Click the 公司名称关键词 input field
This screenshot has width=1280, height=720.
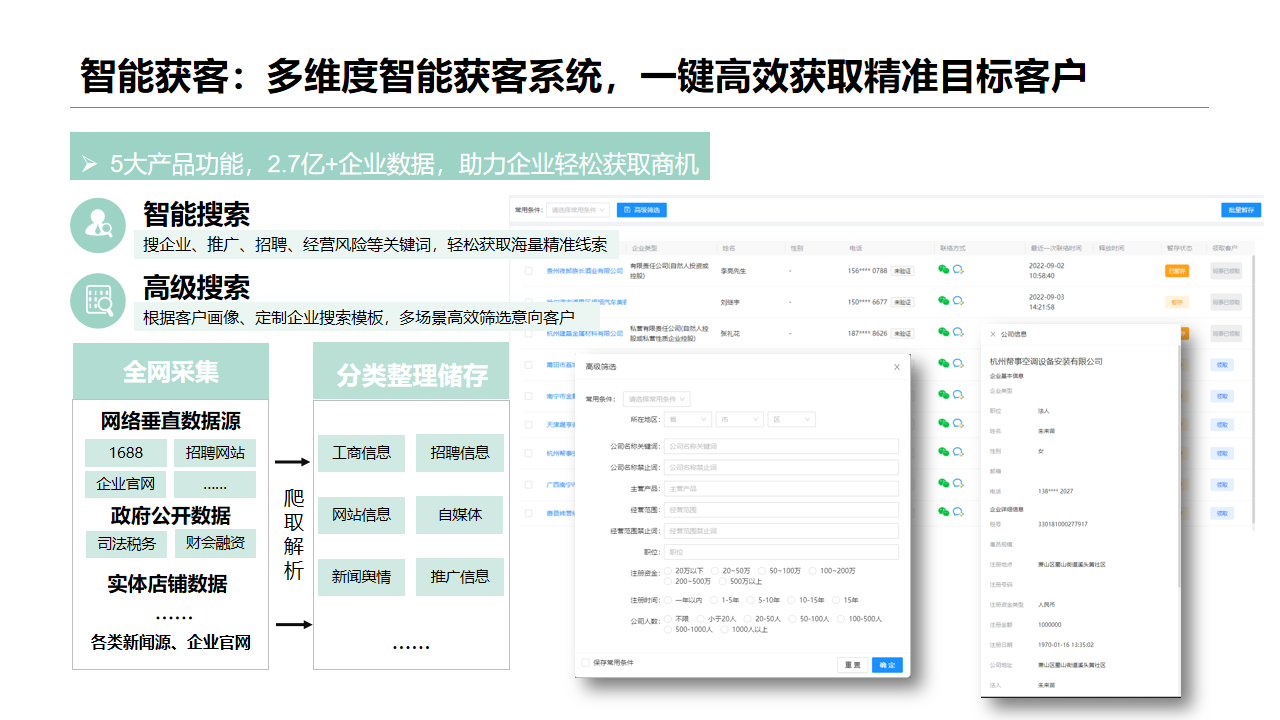coord(780,446)
